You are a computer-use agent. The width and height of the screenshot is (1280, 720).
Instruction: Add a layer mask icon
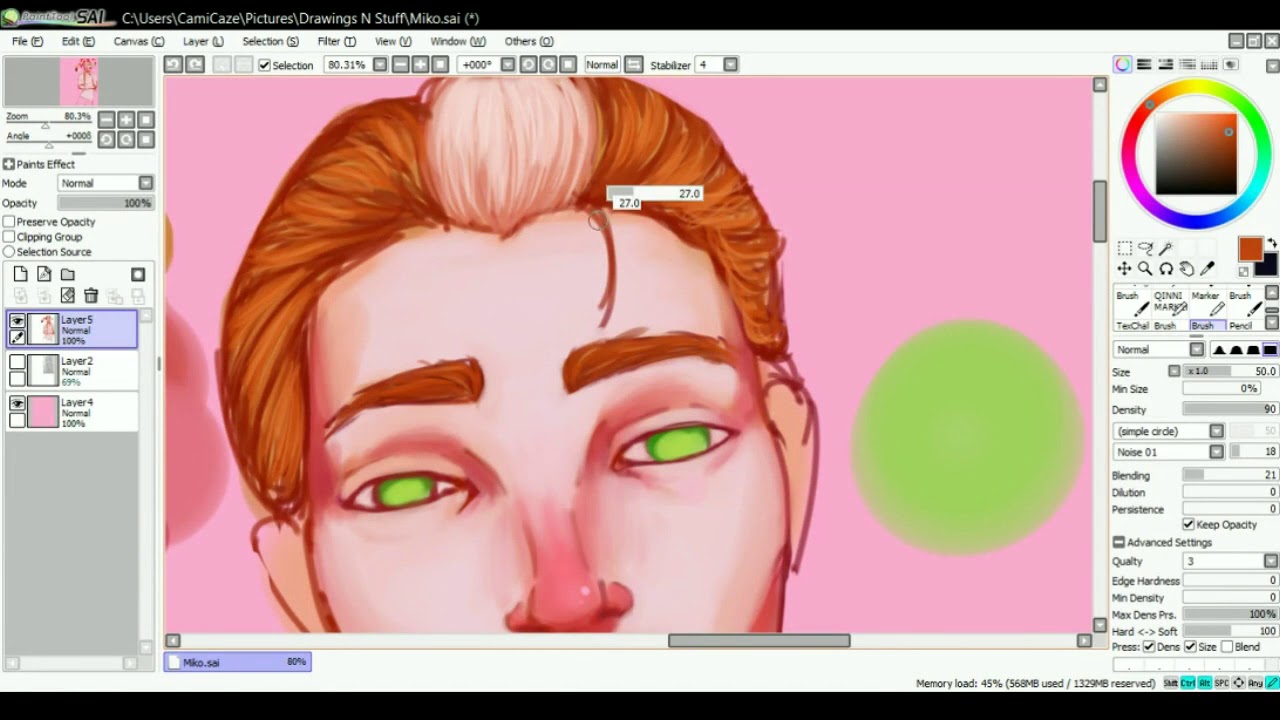click(x=138, y=274)
